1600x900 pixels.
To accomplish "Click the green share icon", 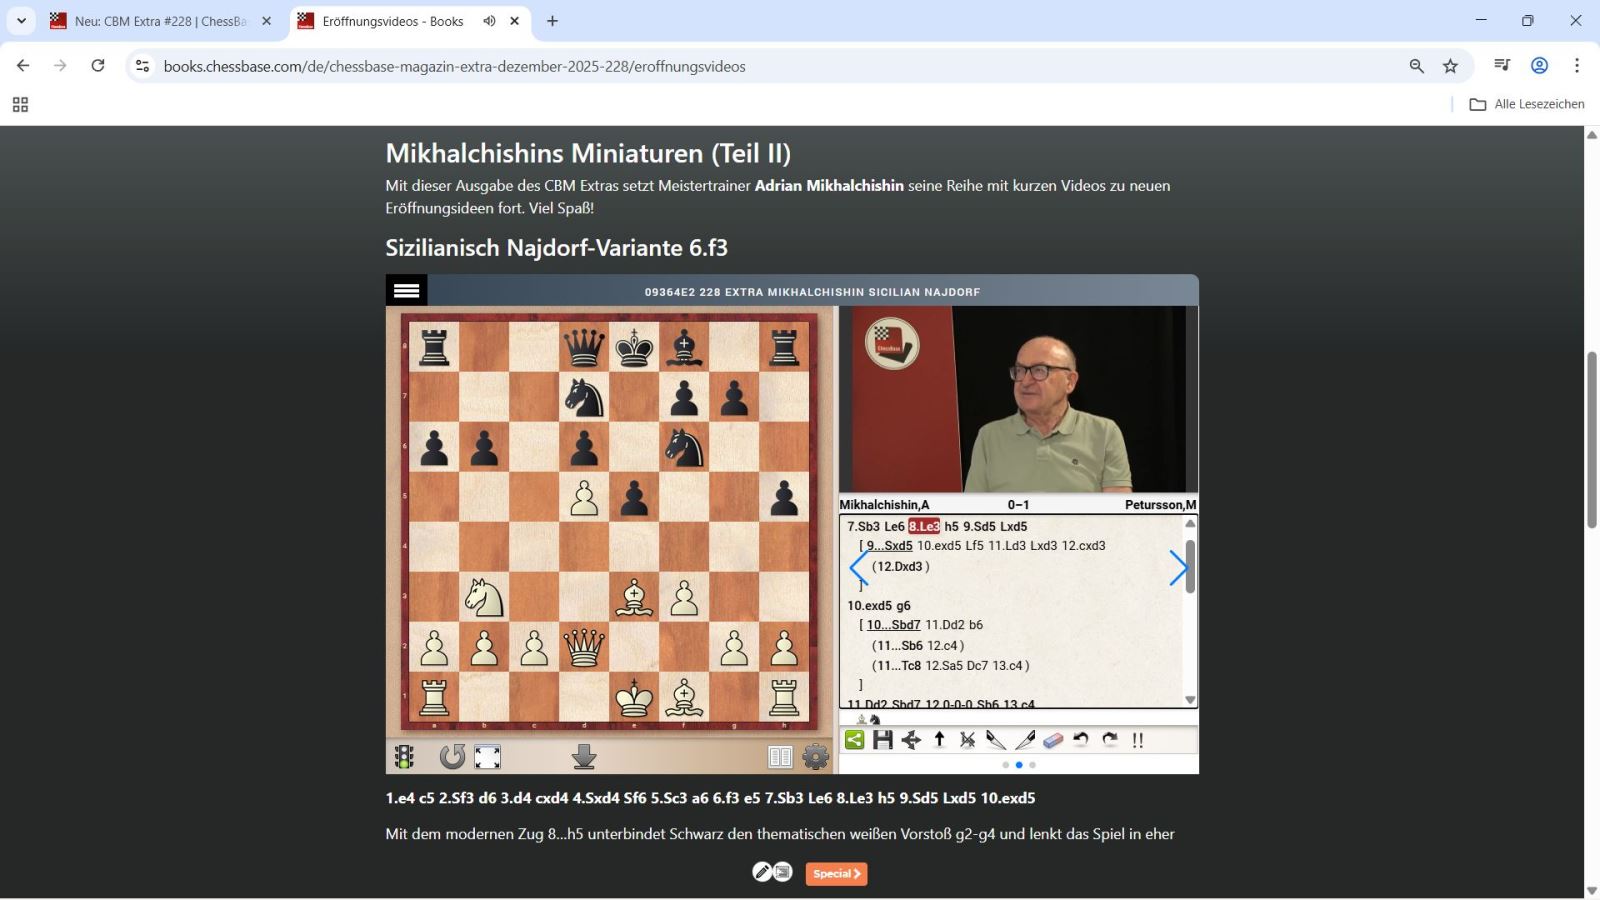I will click(855, 740).
